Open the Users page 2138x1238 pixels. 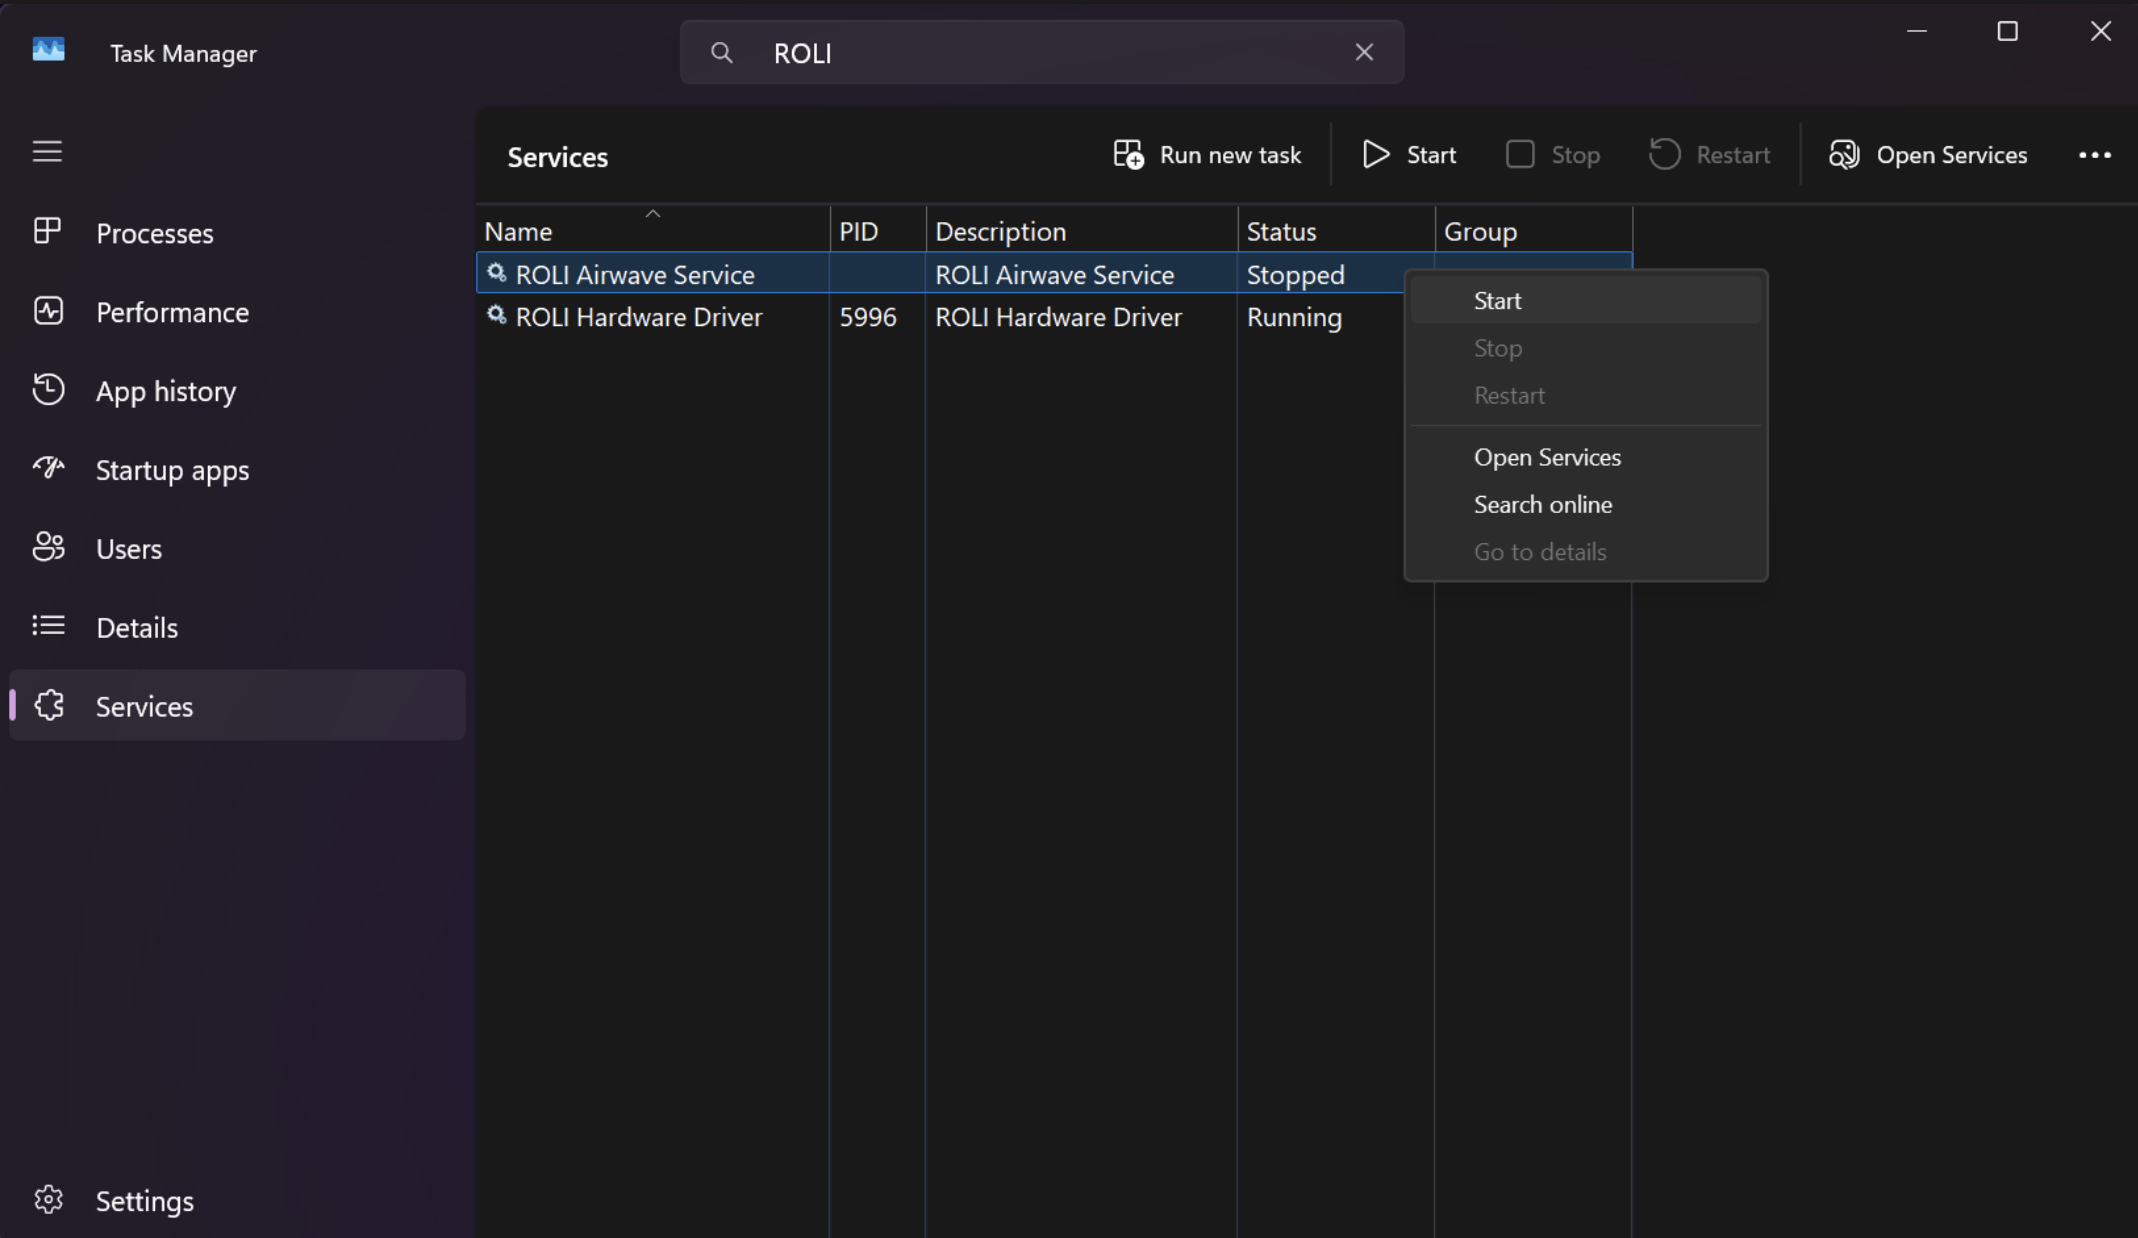(128, 549)
